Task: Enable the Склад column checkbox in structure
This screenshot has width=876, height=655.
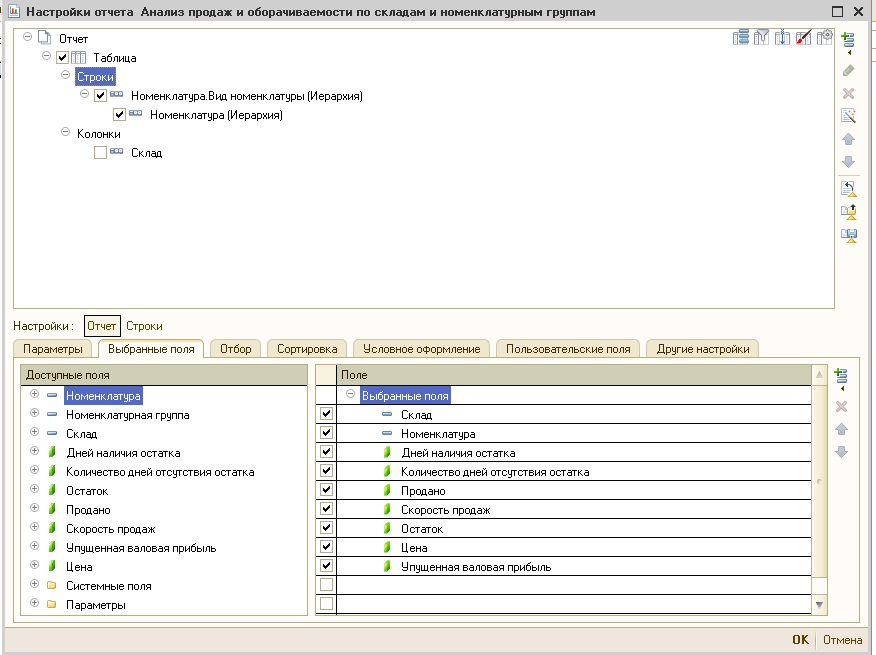Action: 100,153
